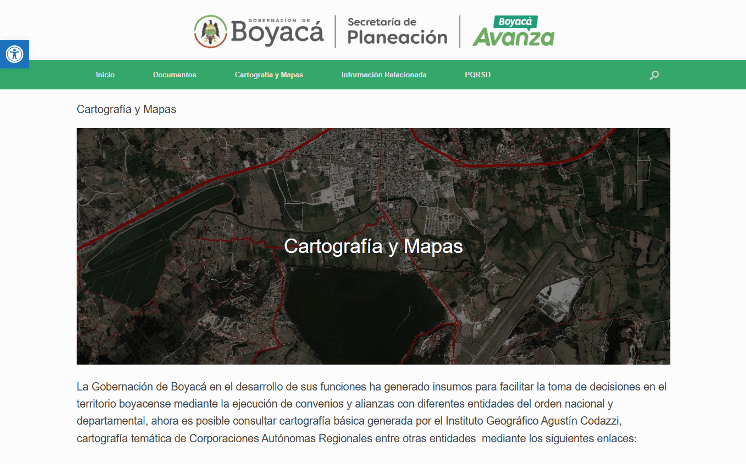This screenshot has height=464, width=746.
Task: Open the Documentos menu
Action: (174, 75)
